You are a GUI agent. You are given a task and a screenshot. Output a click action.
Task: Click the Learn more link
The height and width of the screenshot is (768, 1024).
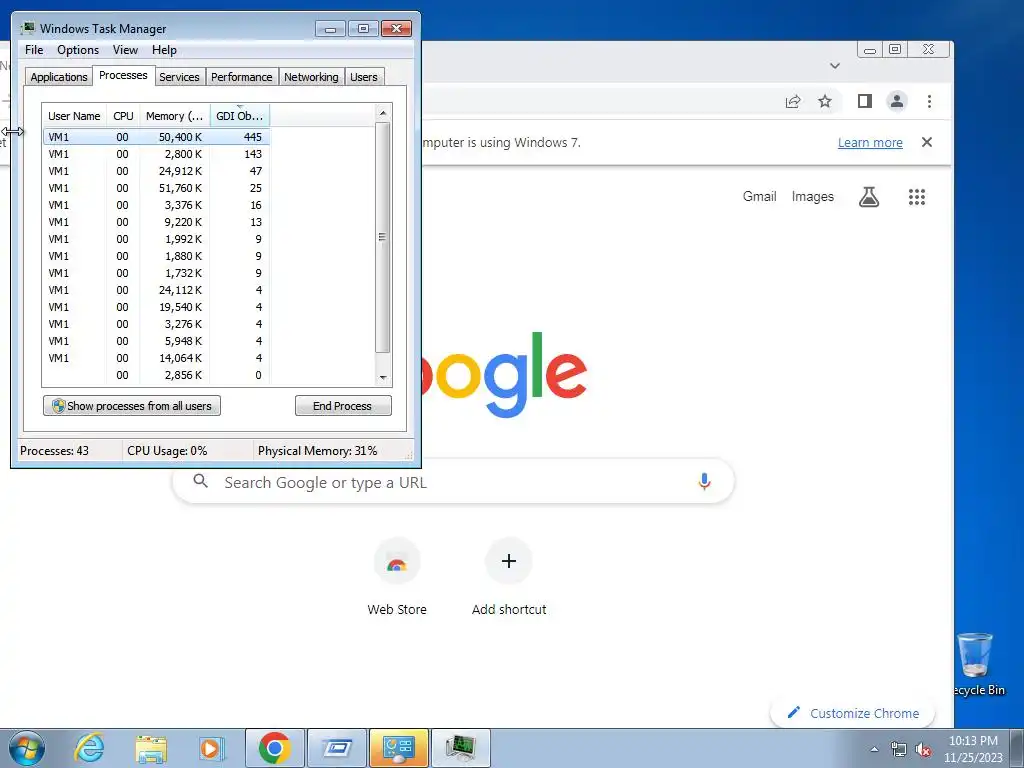tap(870, 142)
